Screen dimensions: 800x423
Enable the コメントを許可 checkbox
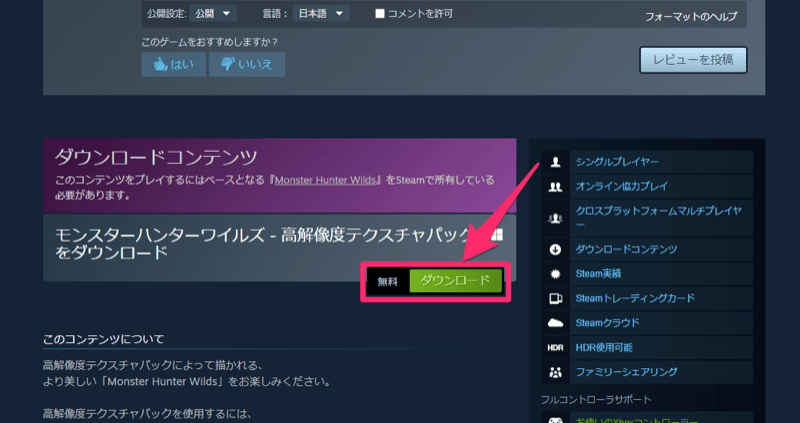tap(380, 14)
